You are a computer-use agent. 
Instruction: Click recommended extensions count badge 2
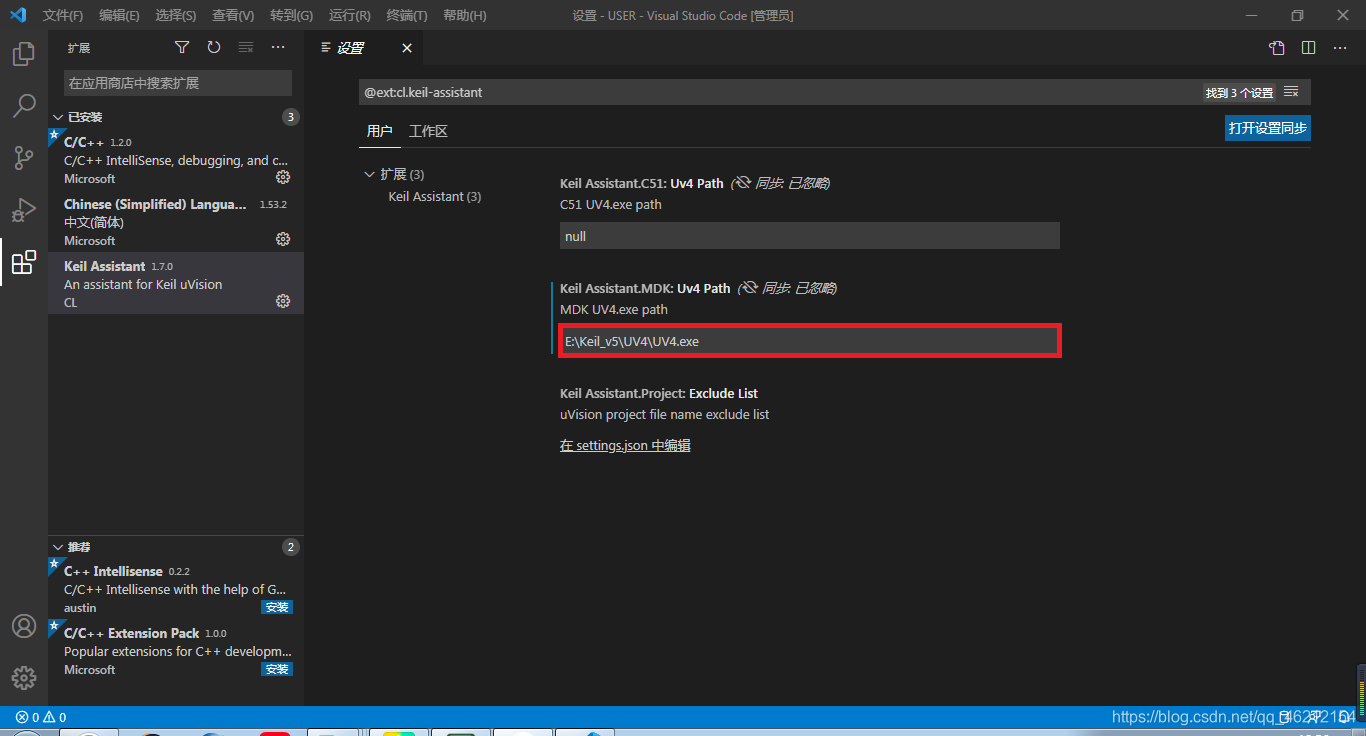pyautogui.click(x=291, y=547)
